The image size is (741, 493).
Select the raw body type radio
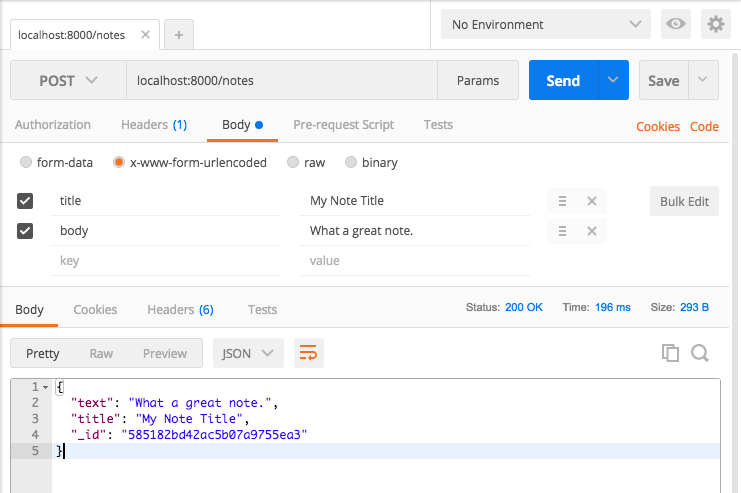point(293,162)
